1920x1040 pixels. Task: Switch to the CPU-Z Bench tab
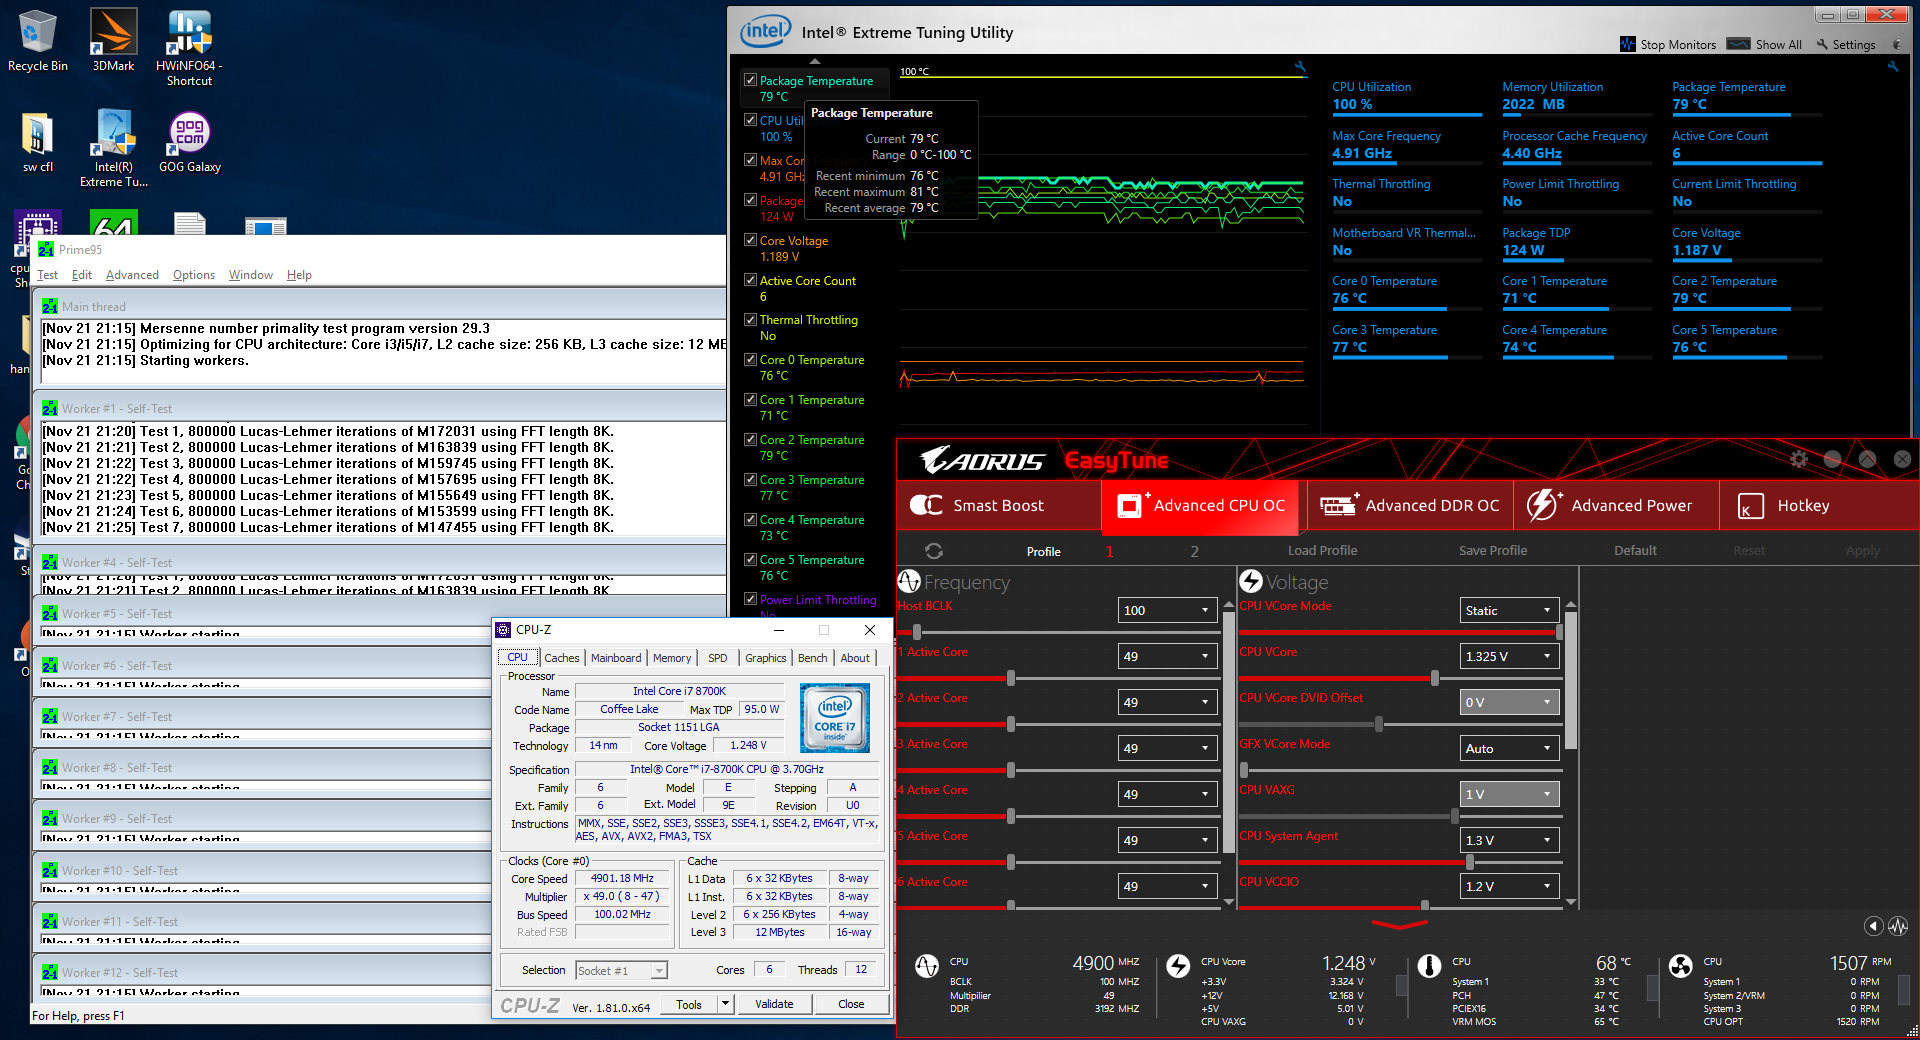tap(812, 658)
